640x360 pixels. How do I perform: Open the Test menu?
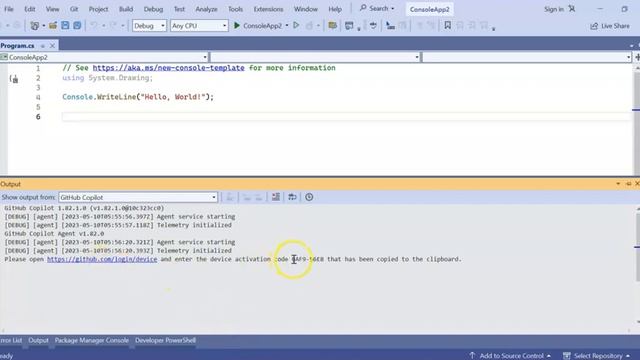(x=179, y=9)
